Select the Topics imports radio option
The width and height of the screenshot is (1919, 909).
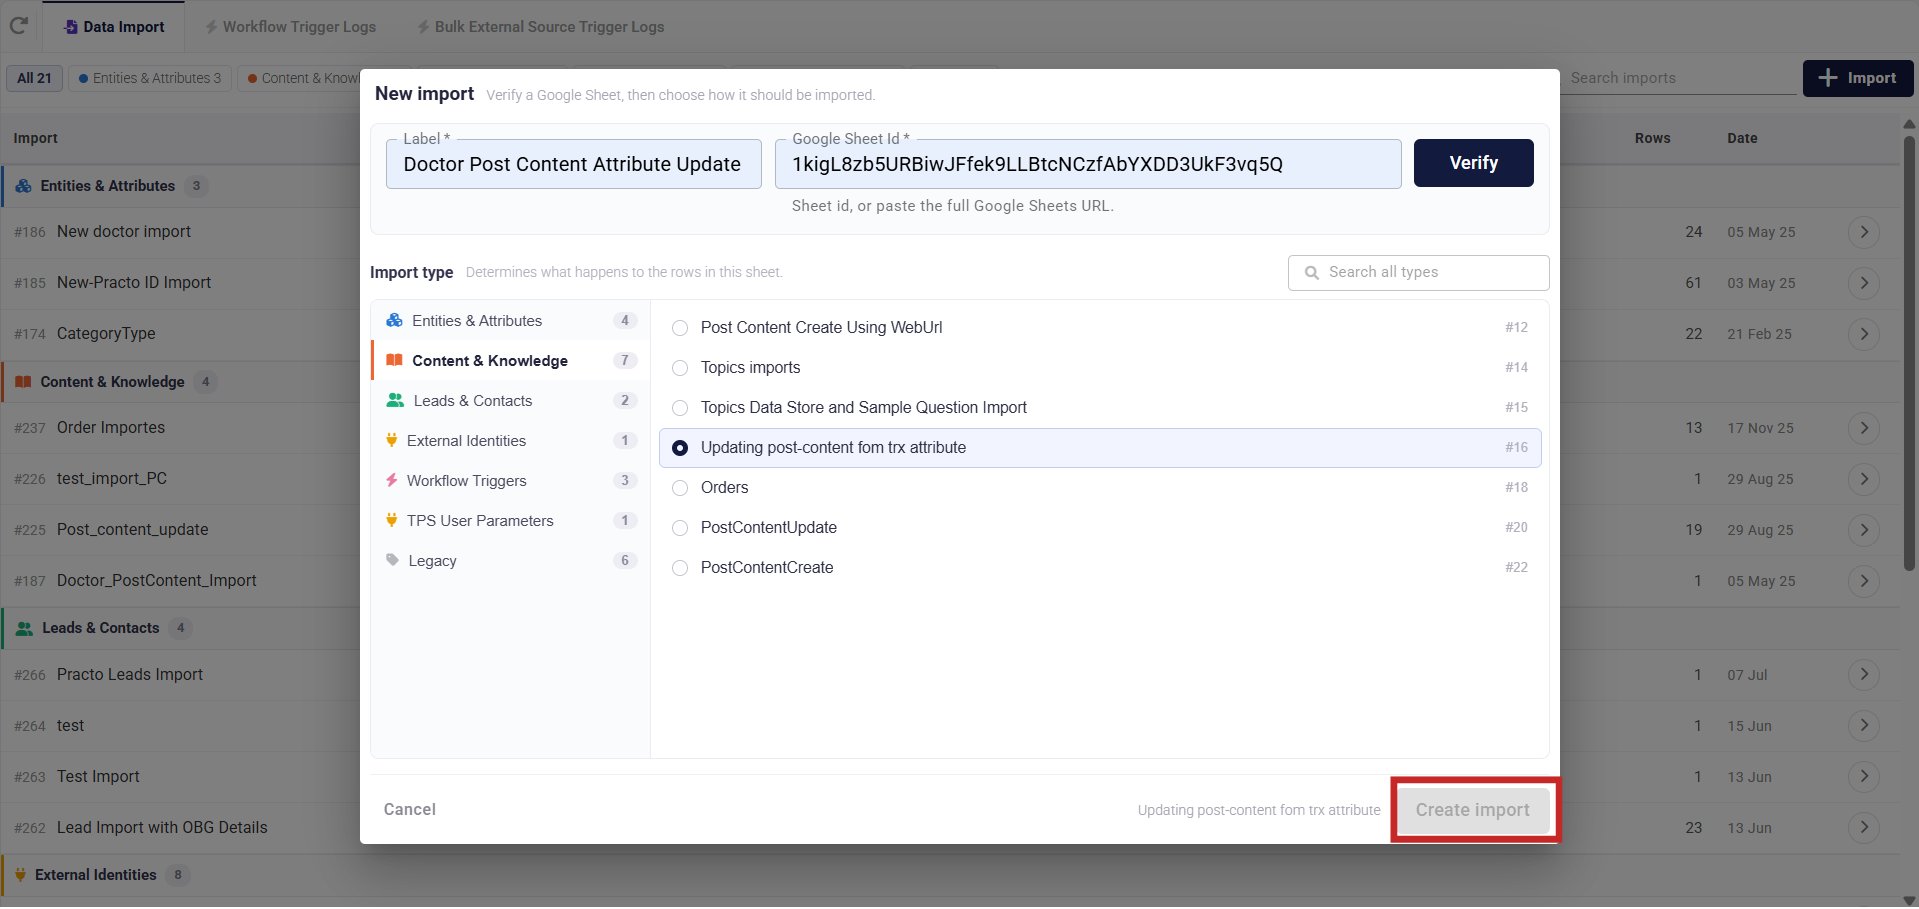click(x=680, y=368)
